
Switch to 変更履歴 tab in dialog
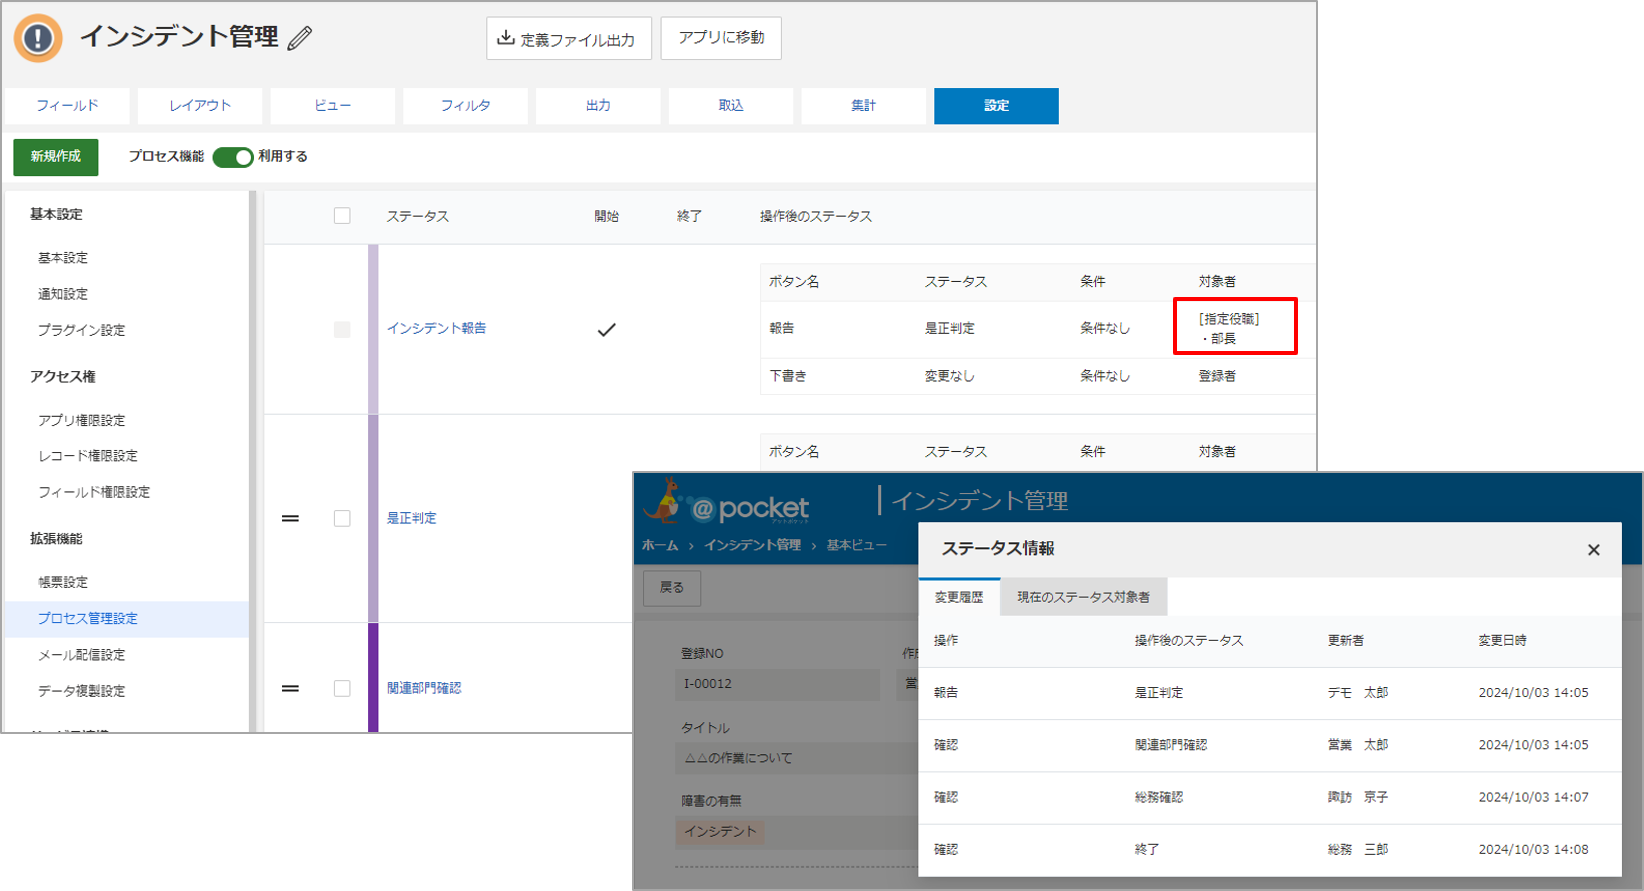[959, 597]
